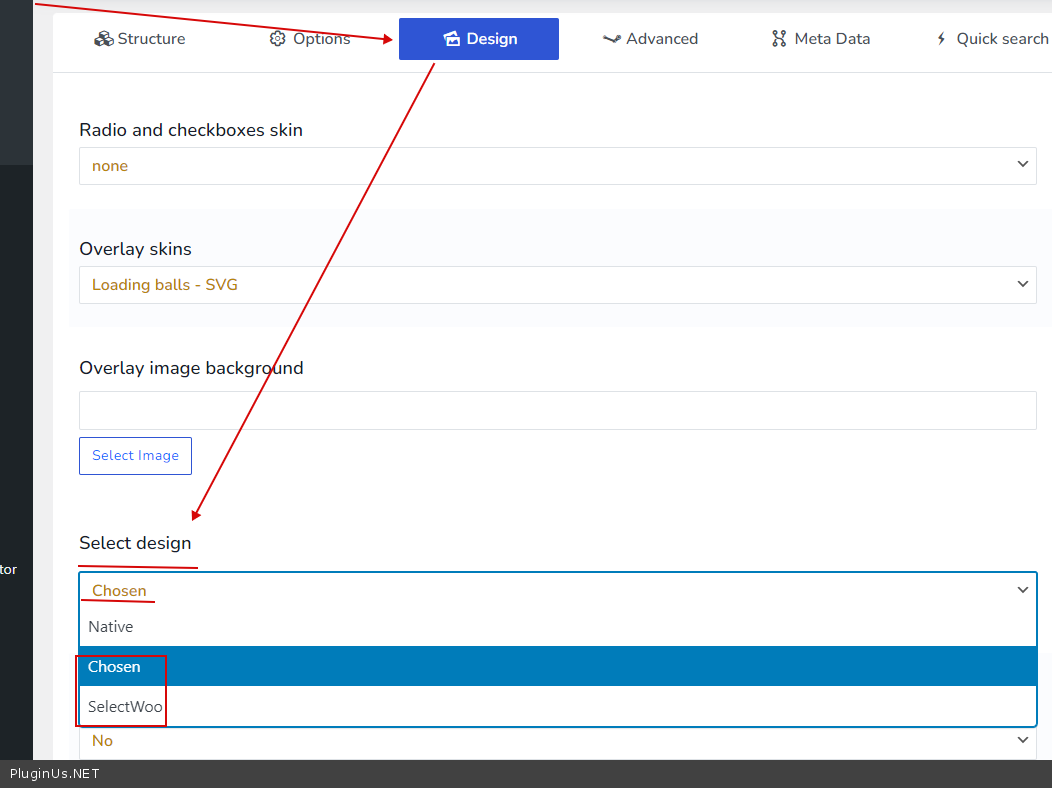Click the Quick search tab text
Viewport: 1052px width, 788px height.
coord(1002,39)
